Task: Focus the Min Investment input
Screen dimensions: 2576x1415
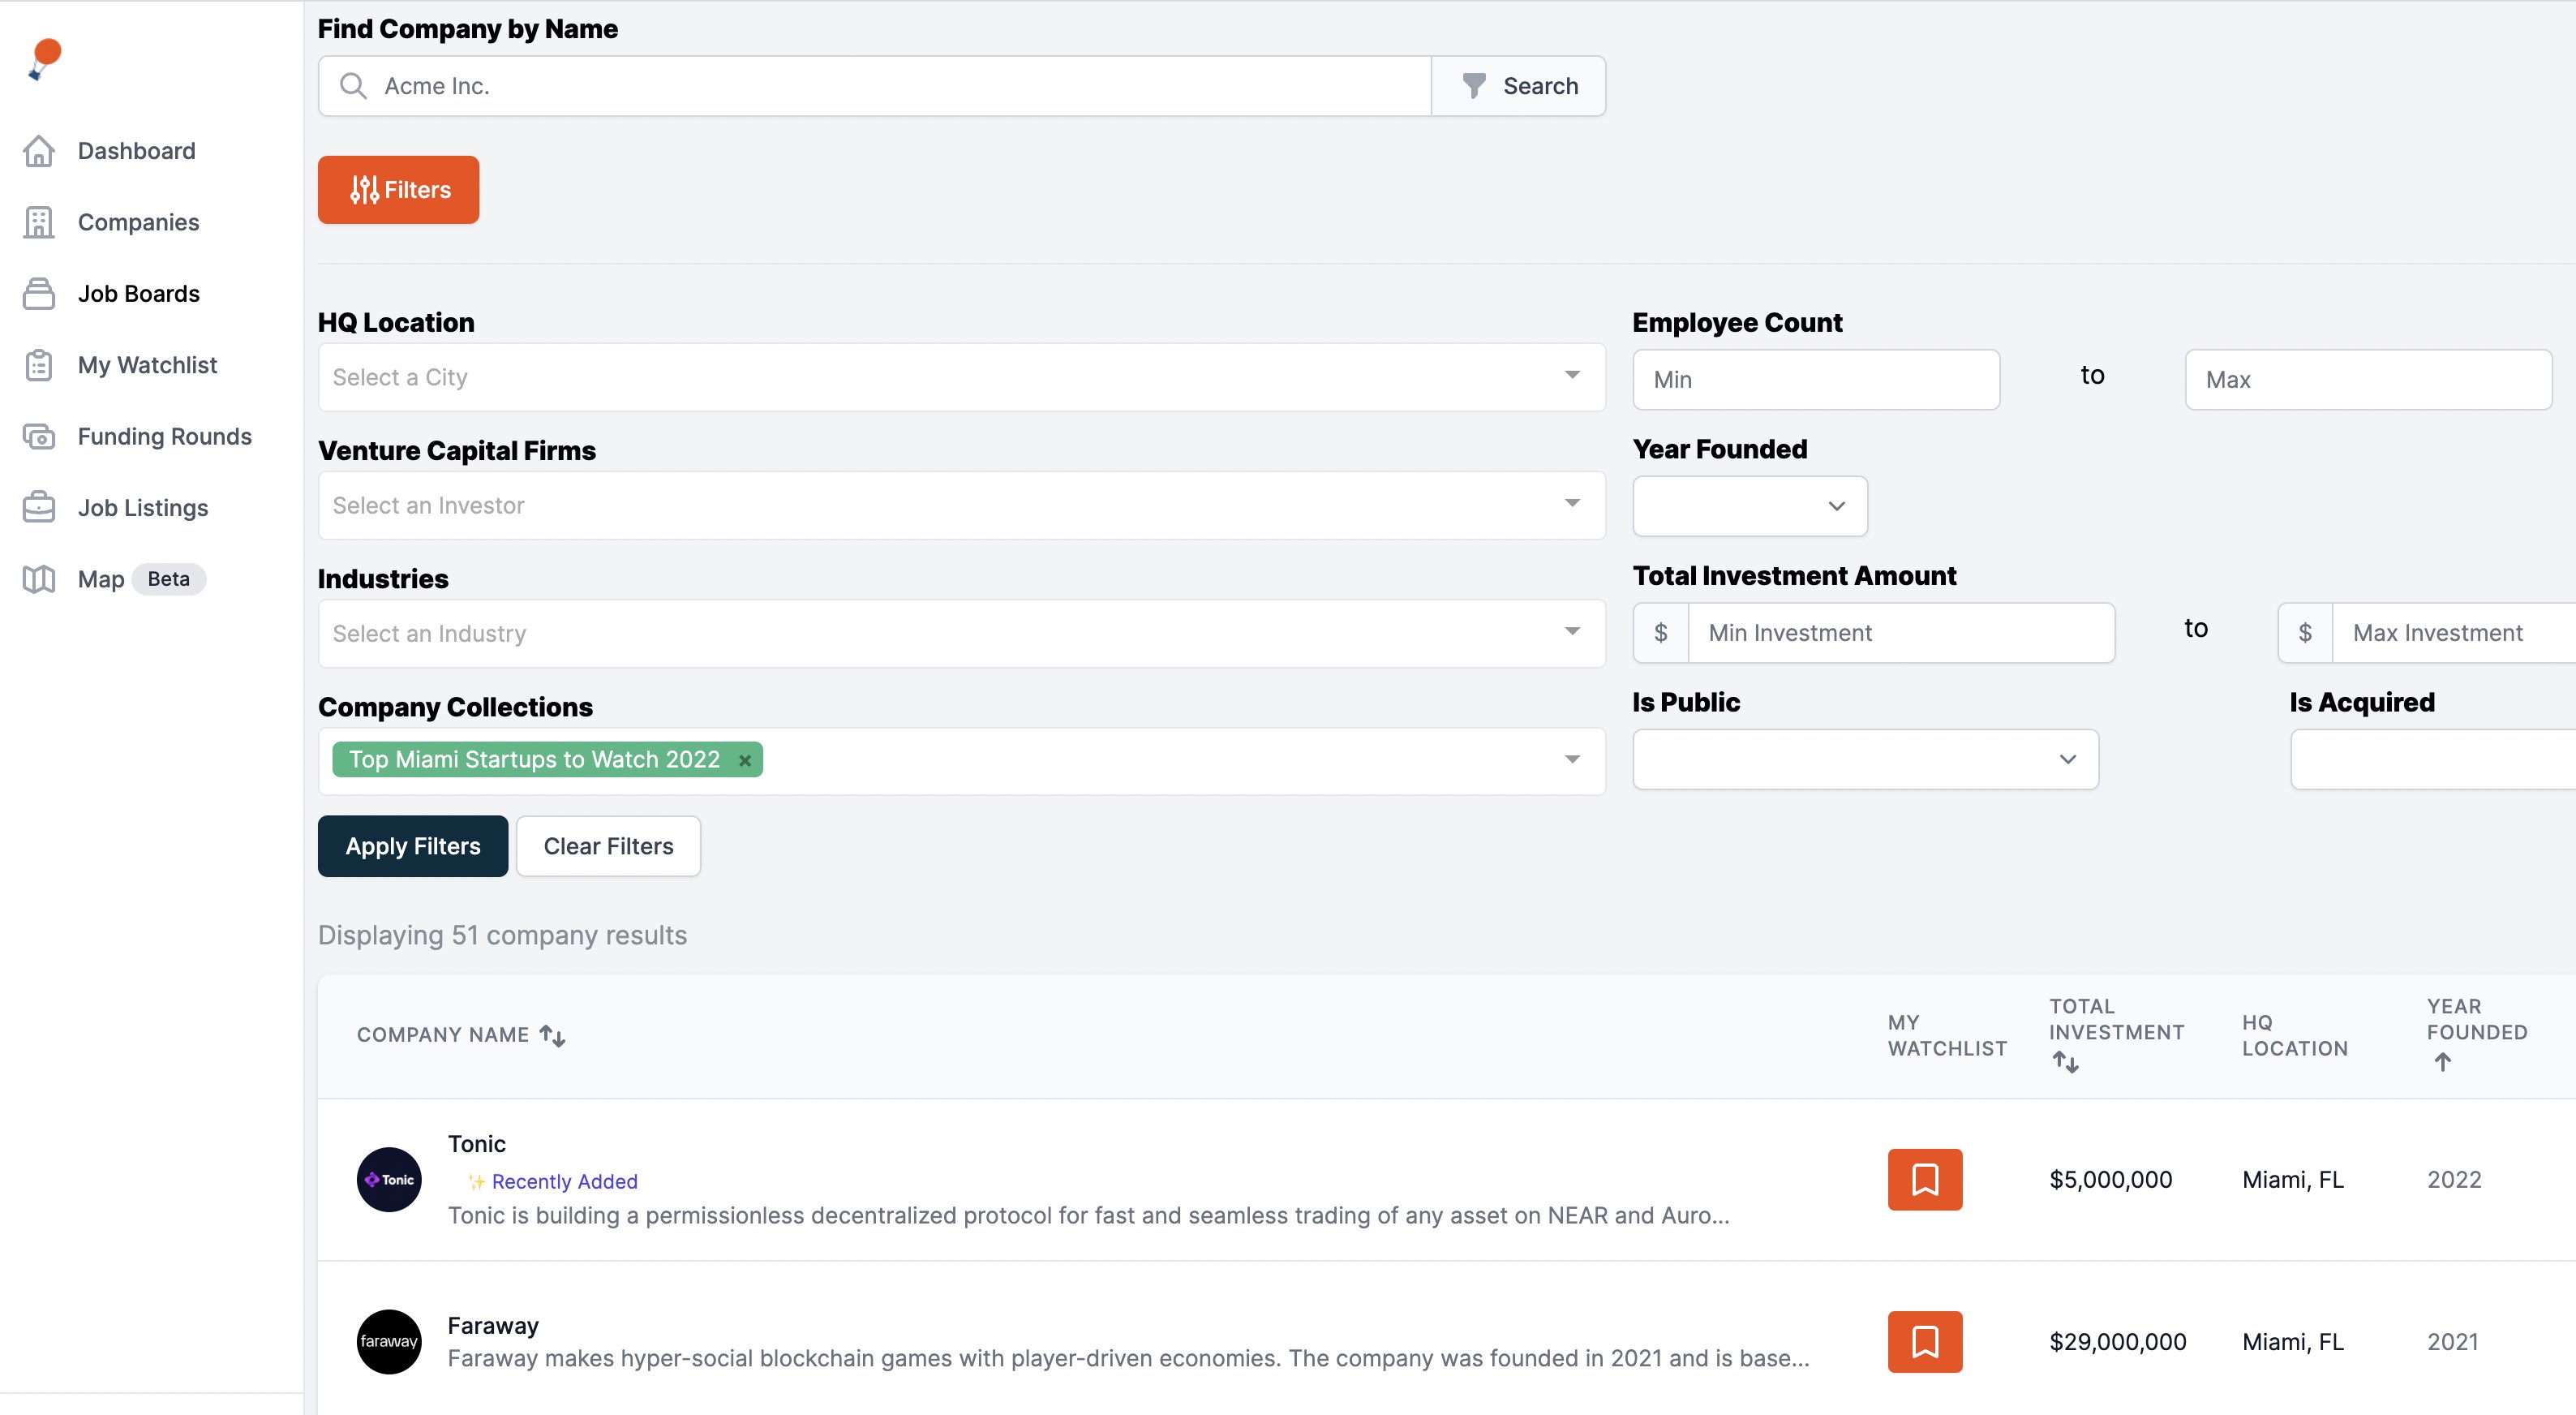Action: click(1900, 632)
